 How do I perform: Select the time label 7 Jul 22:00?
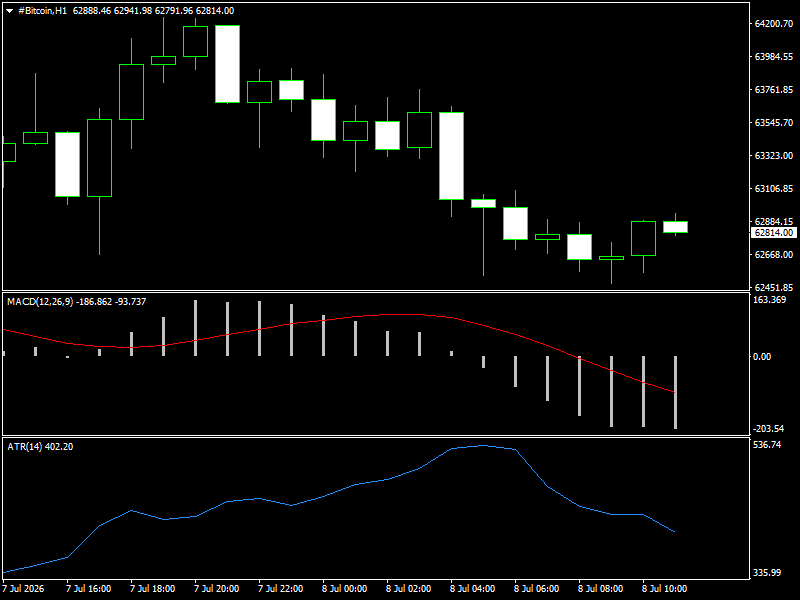coord(281,589)
